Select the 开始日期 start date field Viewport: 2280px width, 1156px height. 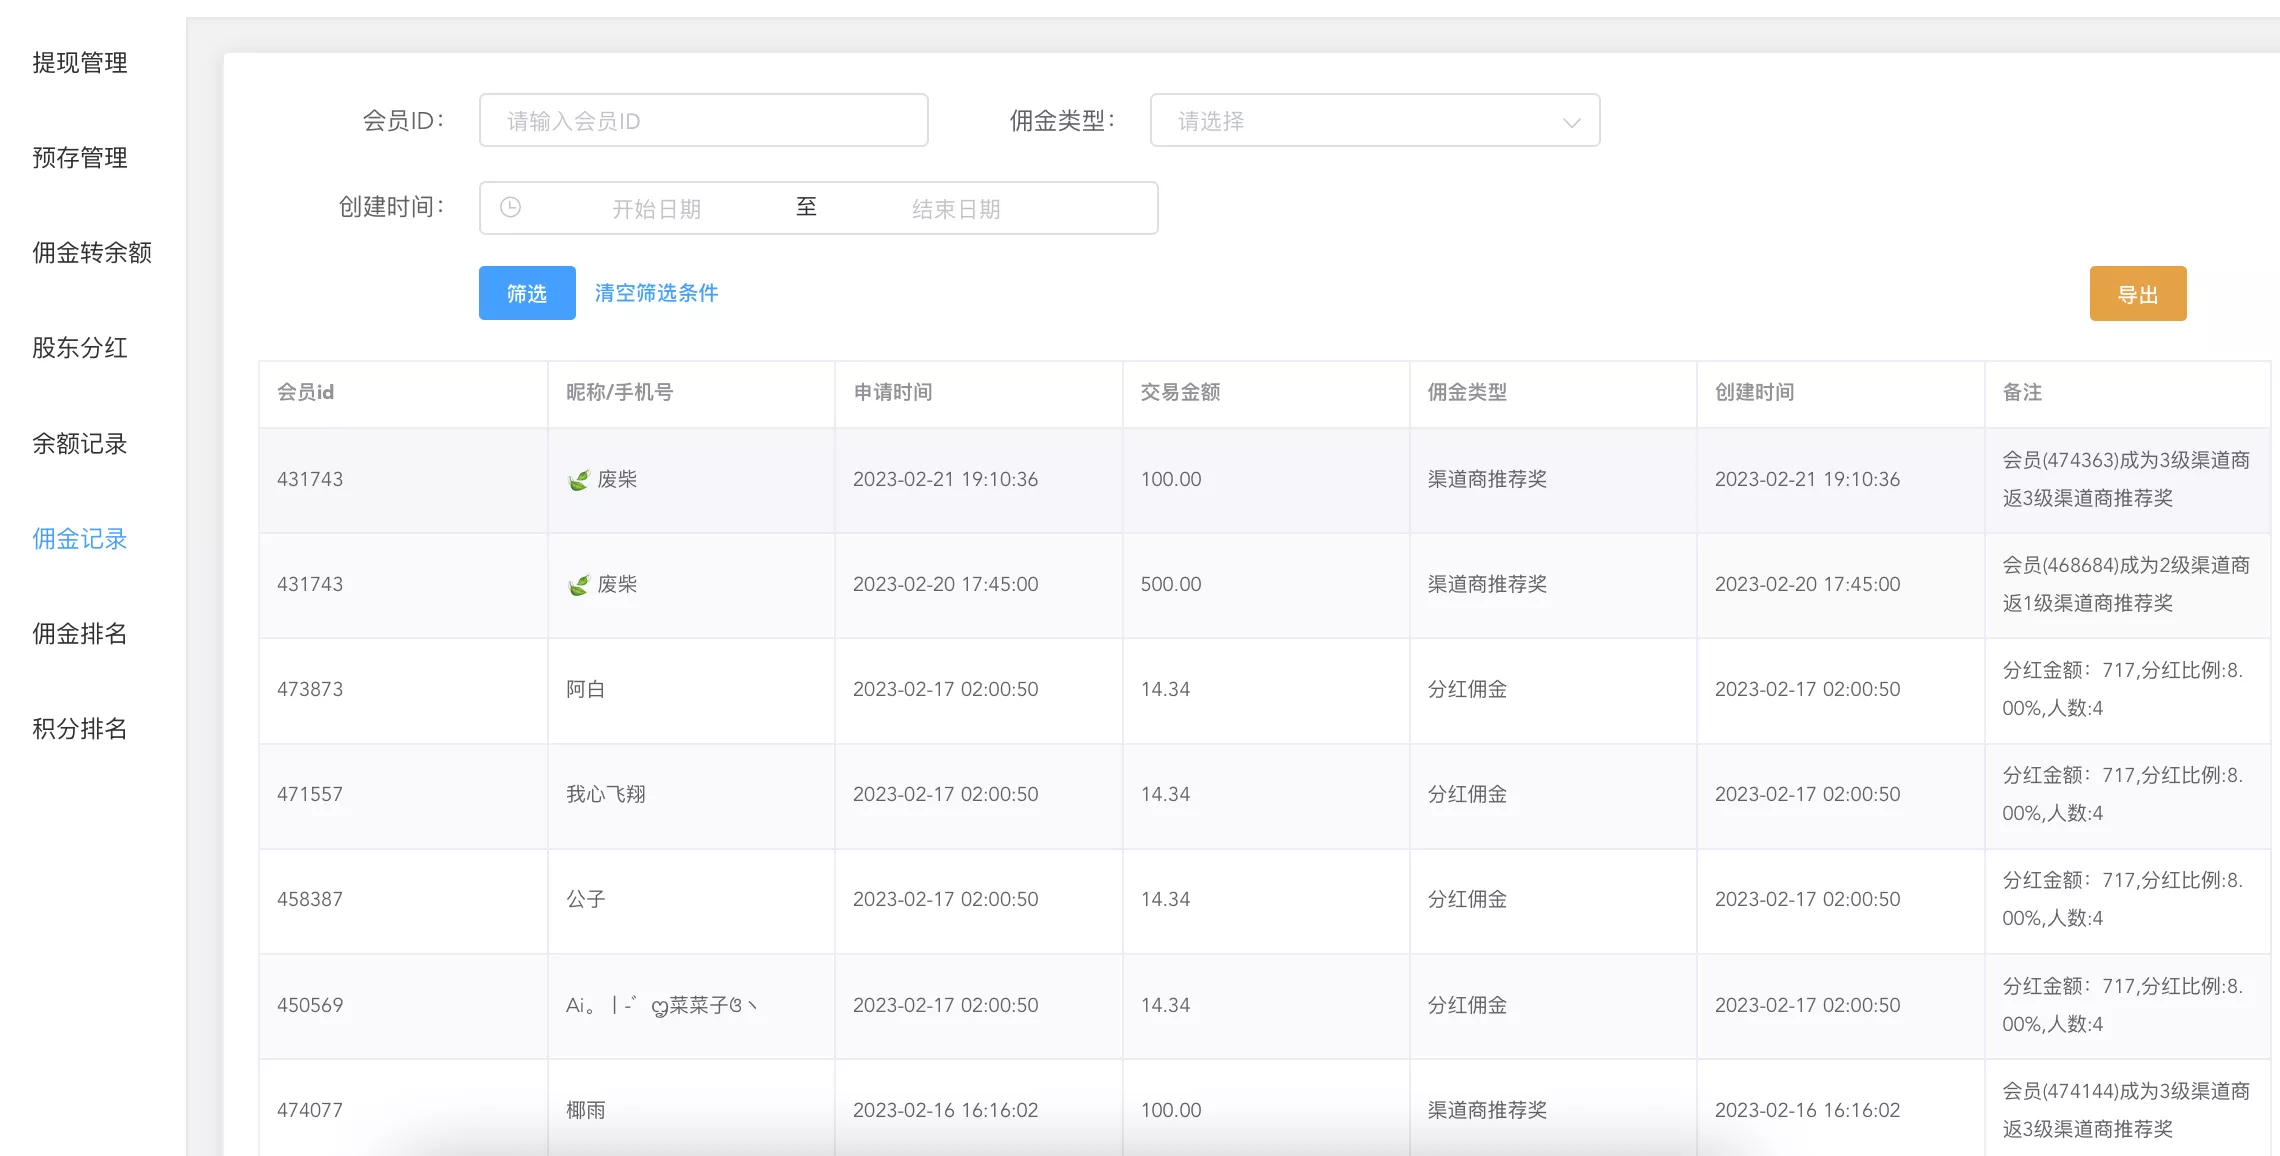tap(656, 208)
